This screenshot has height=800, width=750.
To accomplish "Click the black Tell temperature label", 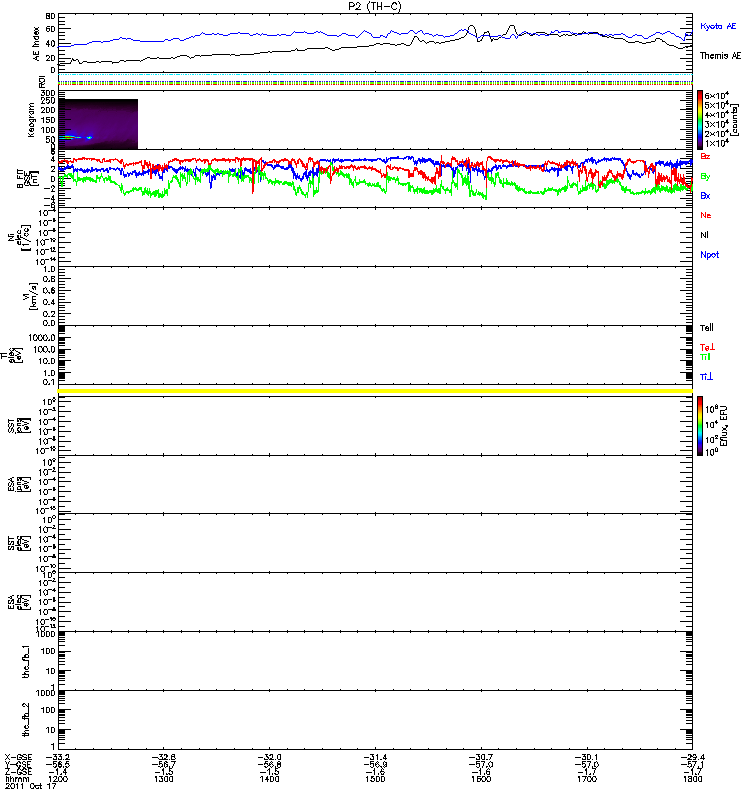I will point(707,328).
